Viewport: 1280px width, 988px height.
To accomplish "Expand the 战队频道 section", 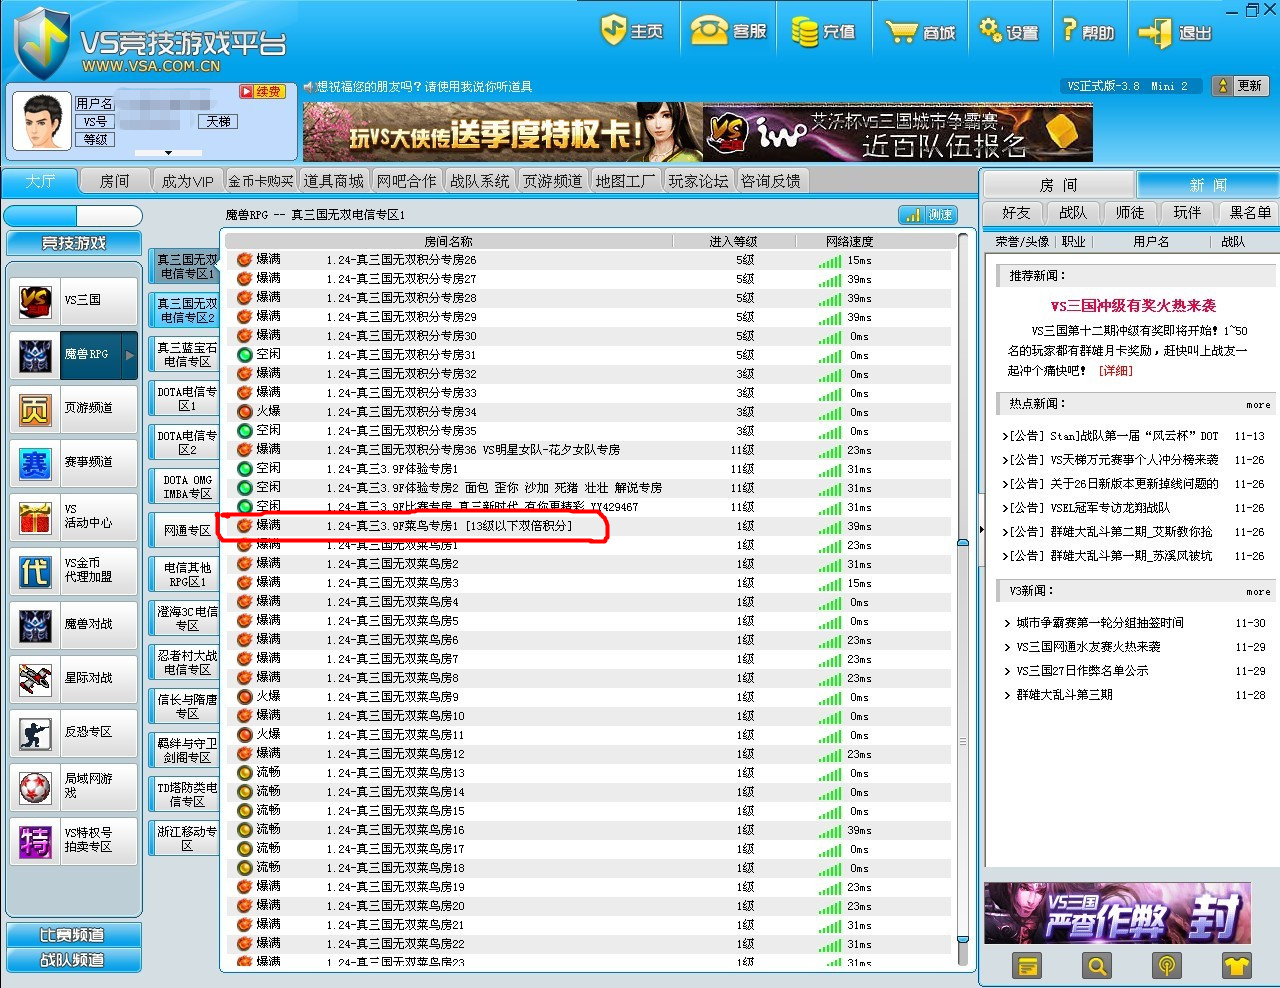I will pos(73,960).
